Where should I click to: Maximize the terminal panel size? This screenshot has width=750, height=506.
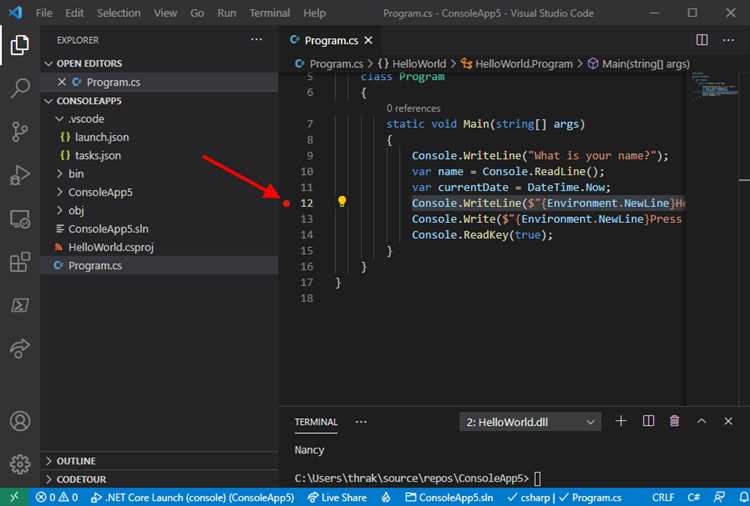[x=701, y=421]
